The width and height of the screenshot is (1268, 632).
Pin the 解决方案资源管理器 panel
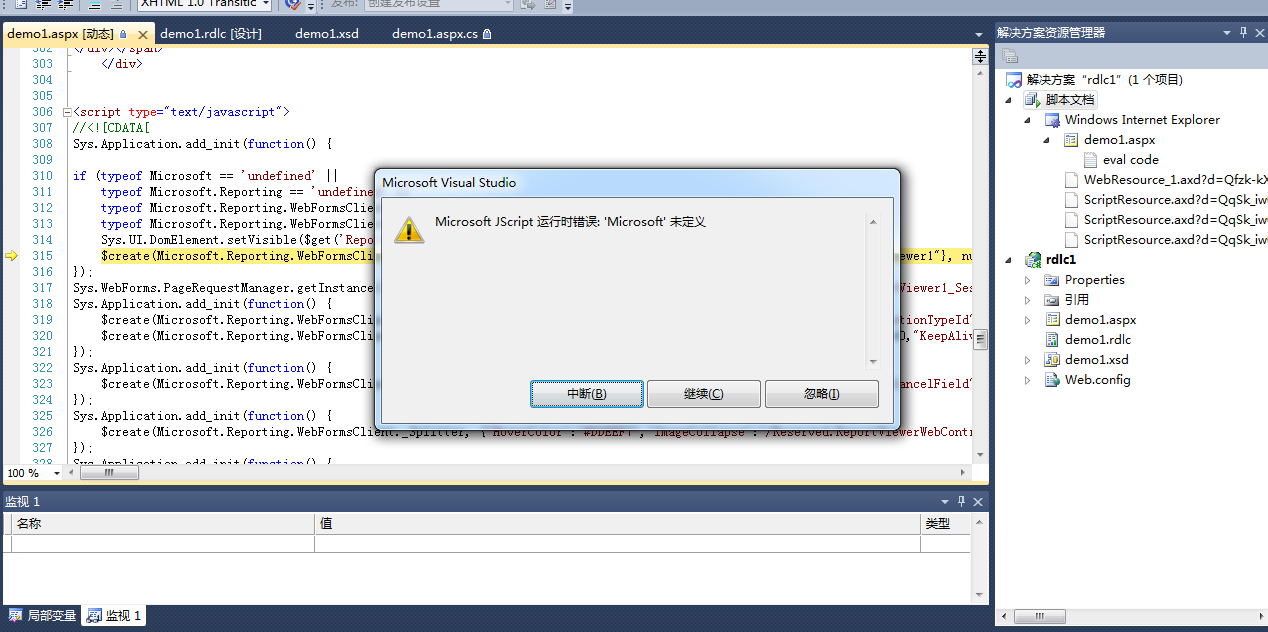coord(1243,32)
